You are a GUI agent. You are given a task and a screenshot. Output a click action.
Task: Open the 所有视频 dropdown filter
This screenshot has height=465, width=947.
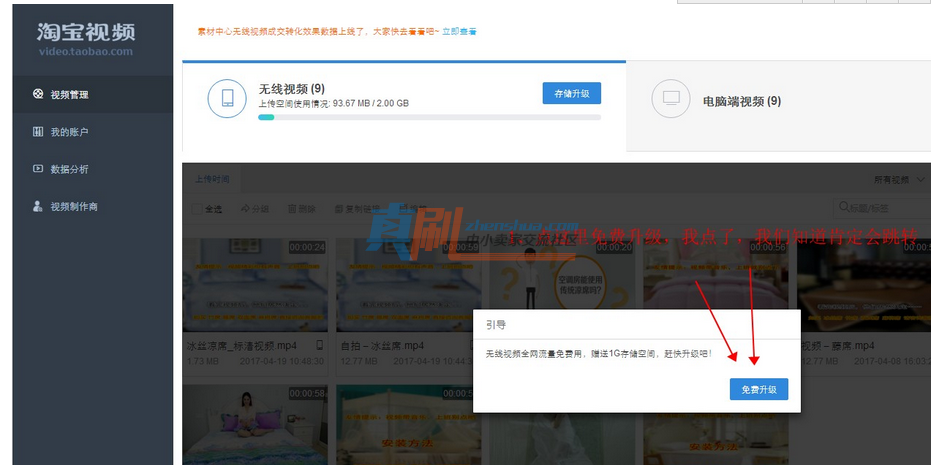point(899,179)
